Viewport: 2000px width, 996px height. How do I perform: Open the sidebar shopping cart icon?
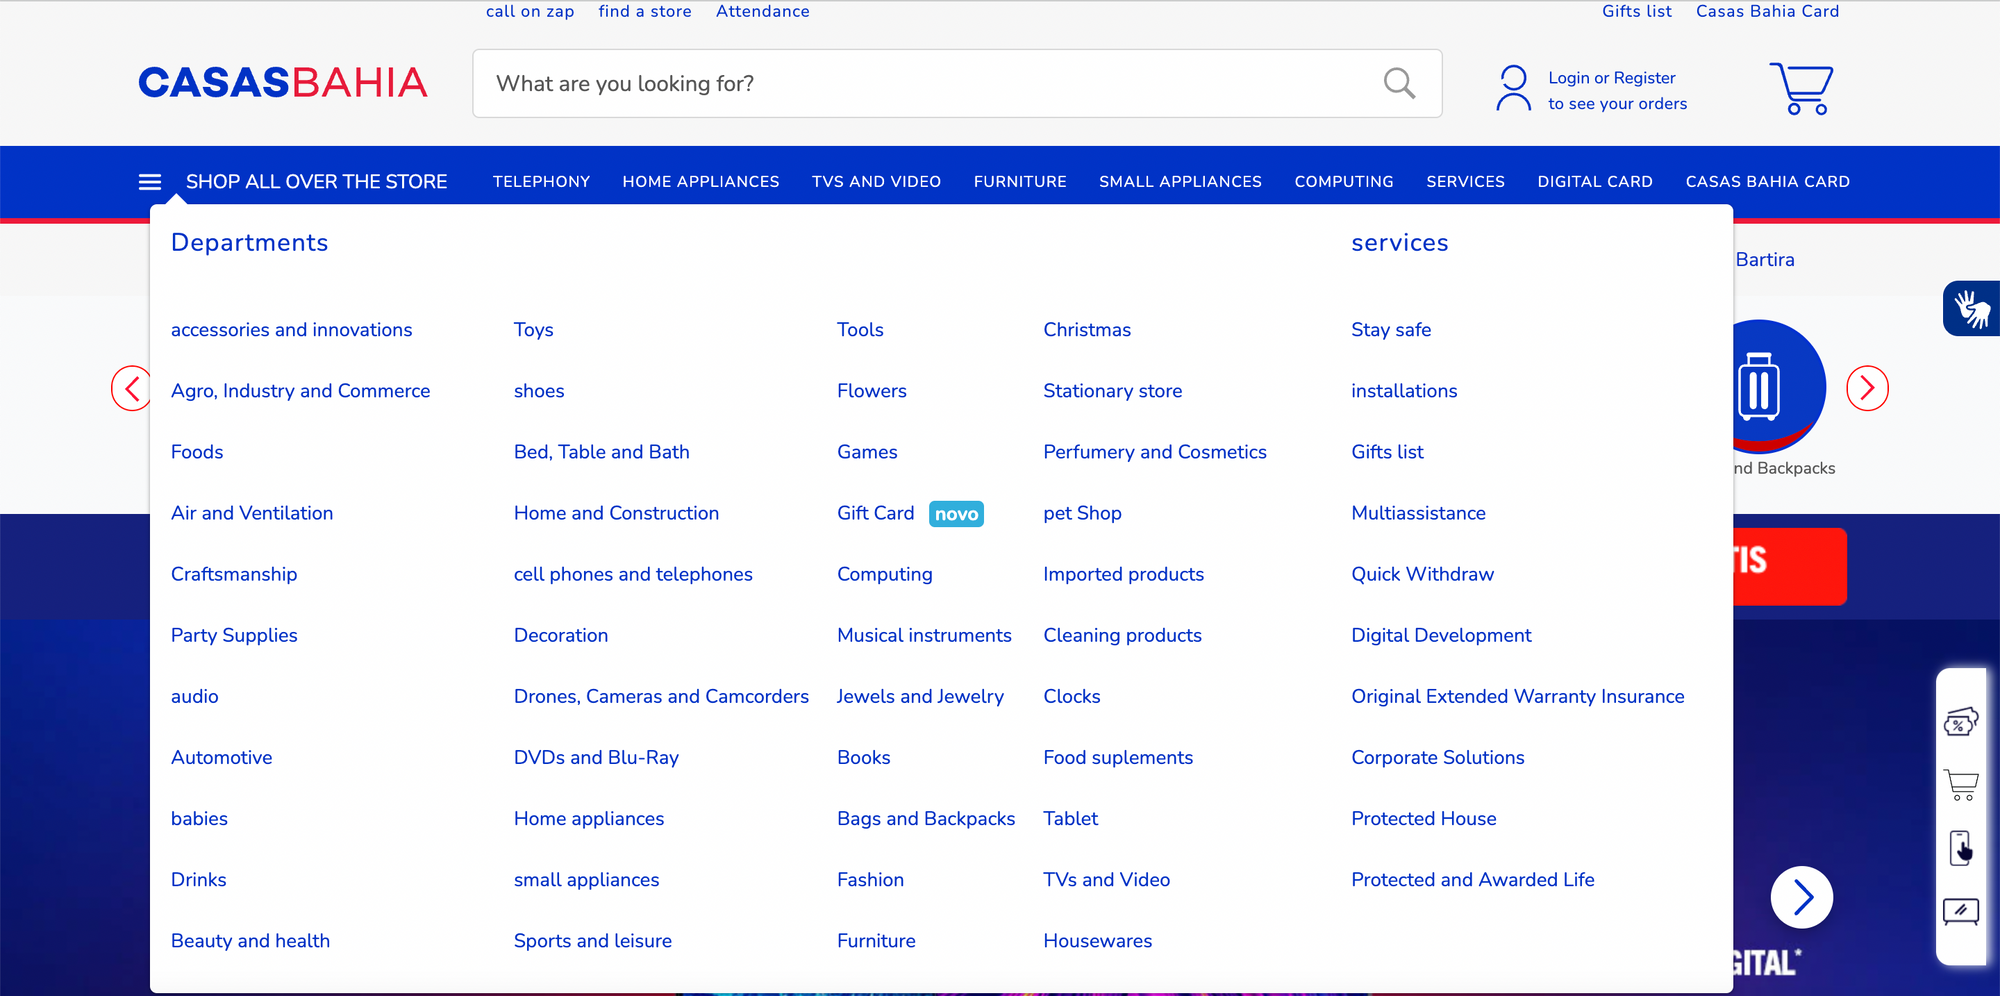[x=1960, y=785]
